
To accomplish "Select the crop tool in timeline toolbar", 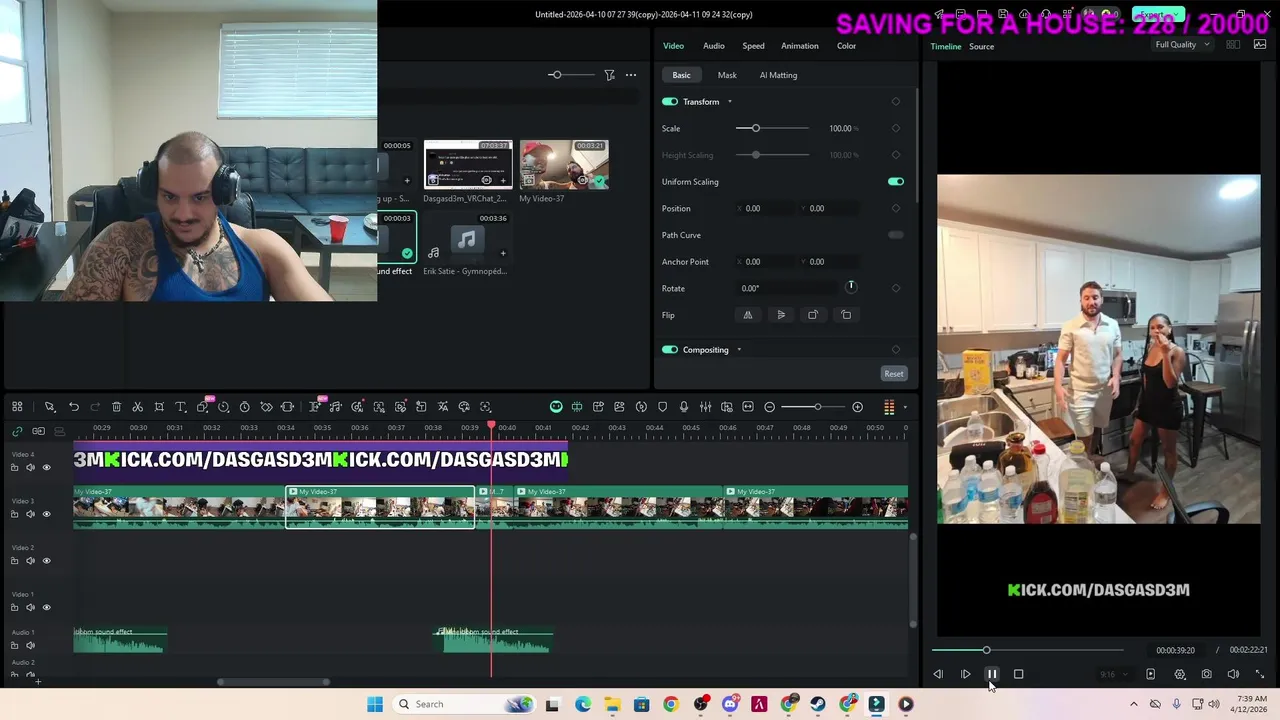I will click(x=159, y=407).
